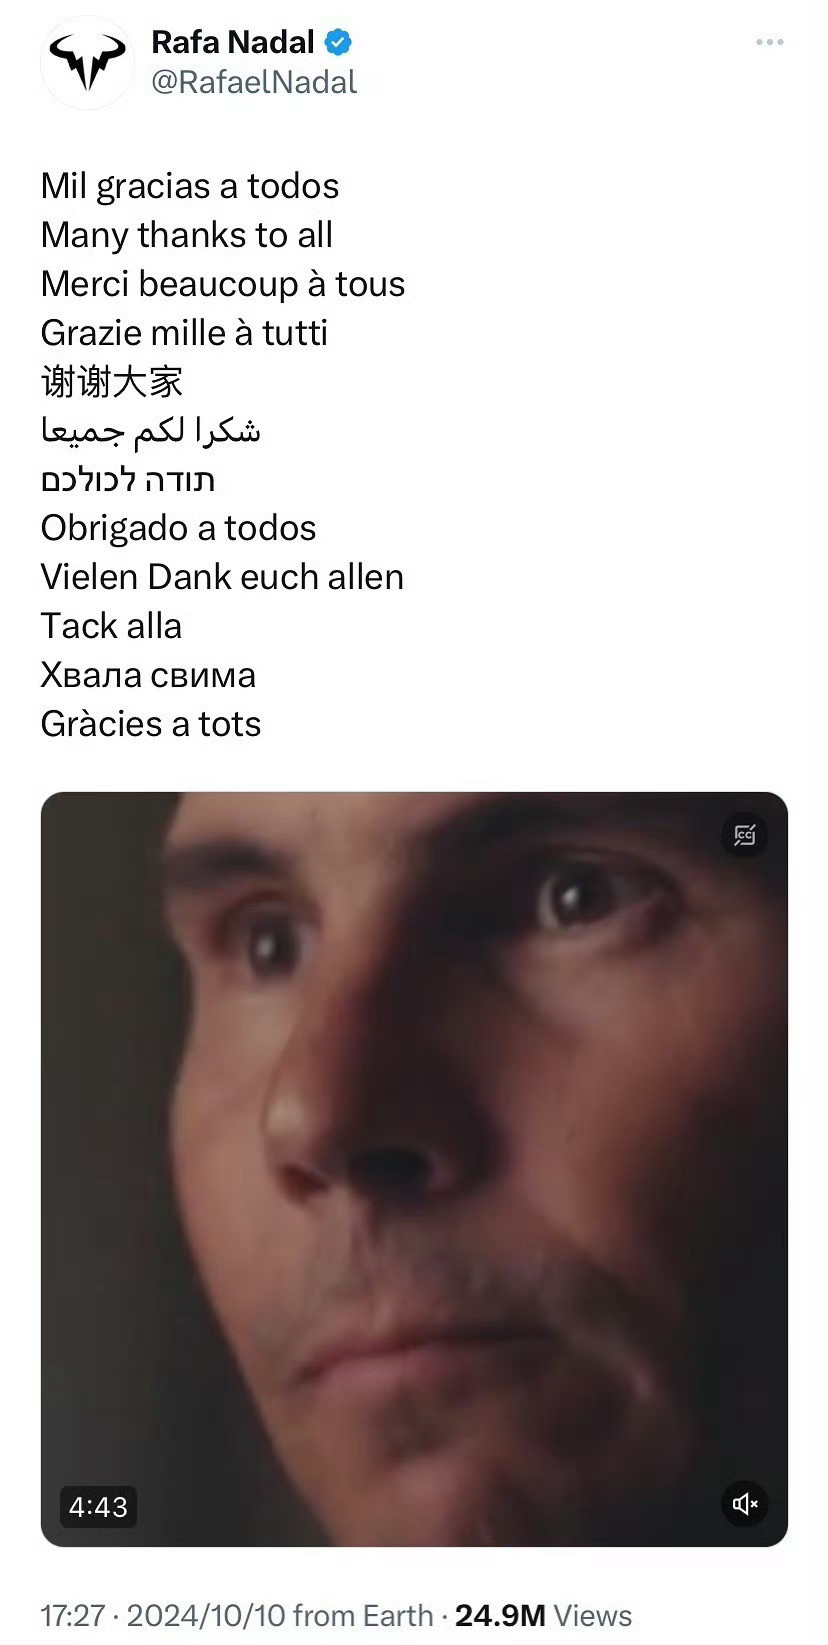This screenshot has width=828, height=1645.
Task: Open the @RafaelNadal handle link
Action: point(254,82)
